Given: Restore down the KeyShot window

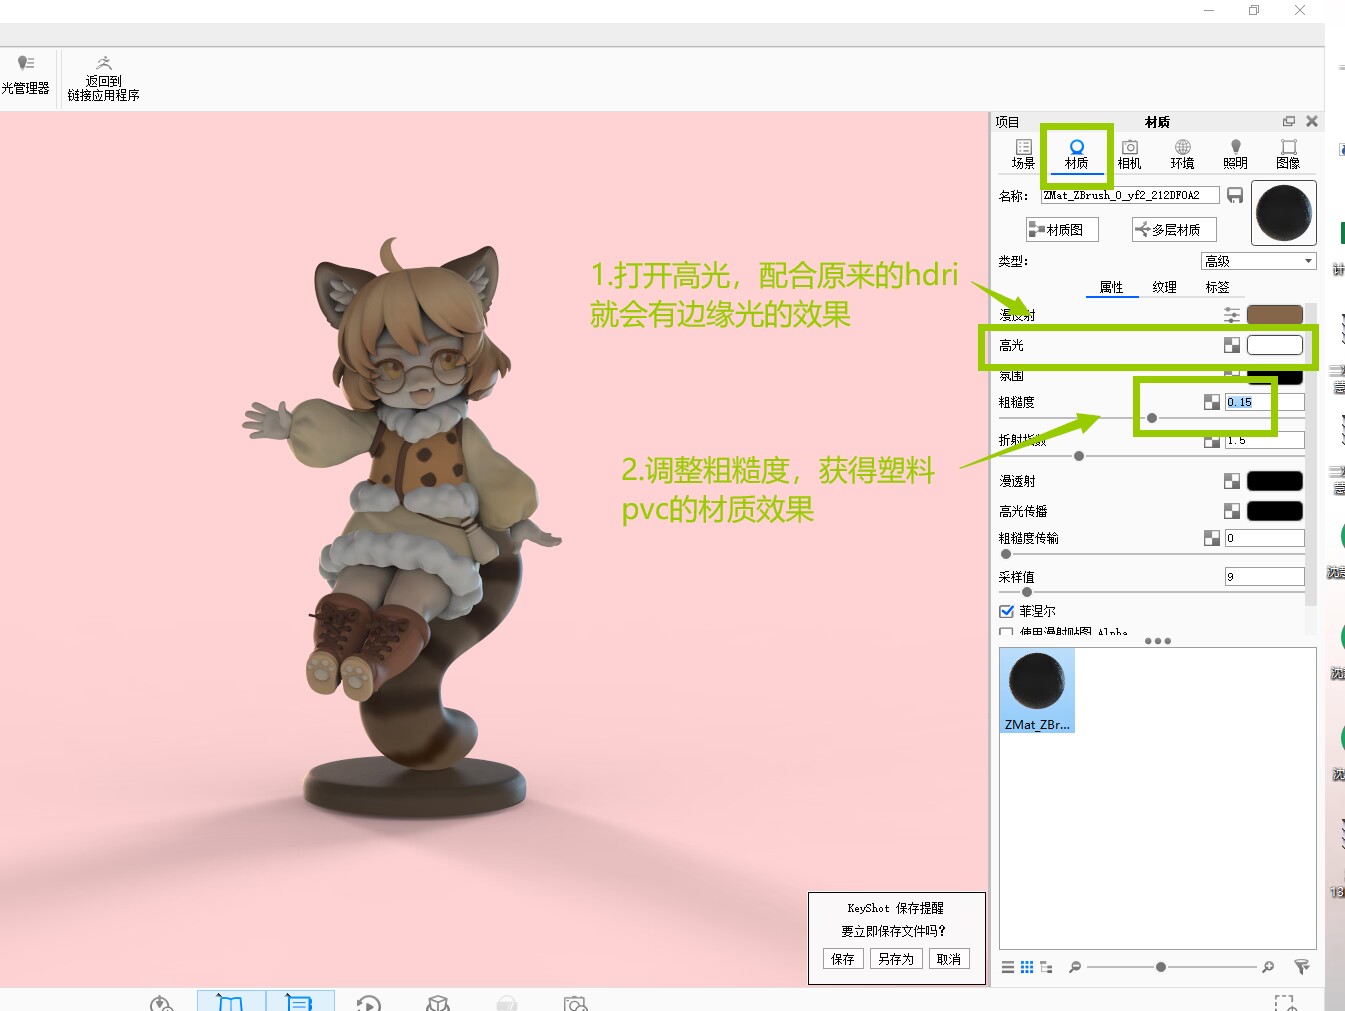Looking at the screenshot, I should (x=1254, y=10).
